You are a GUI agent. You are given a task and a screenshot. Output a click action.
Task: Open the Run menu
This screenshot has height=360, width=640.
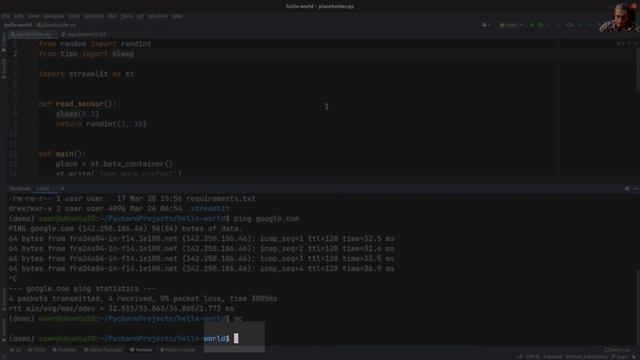pyautogui.click(x=112, y=16)
